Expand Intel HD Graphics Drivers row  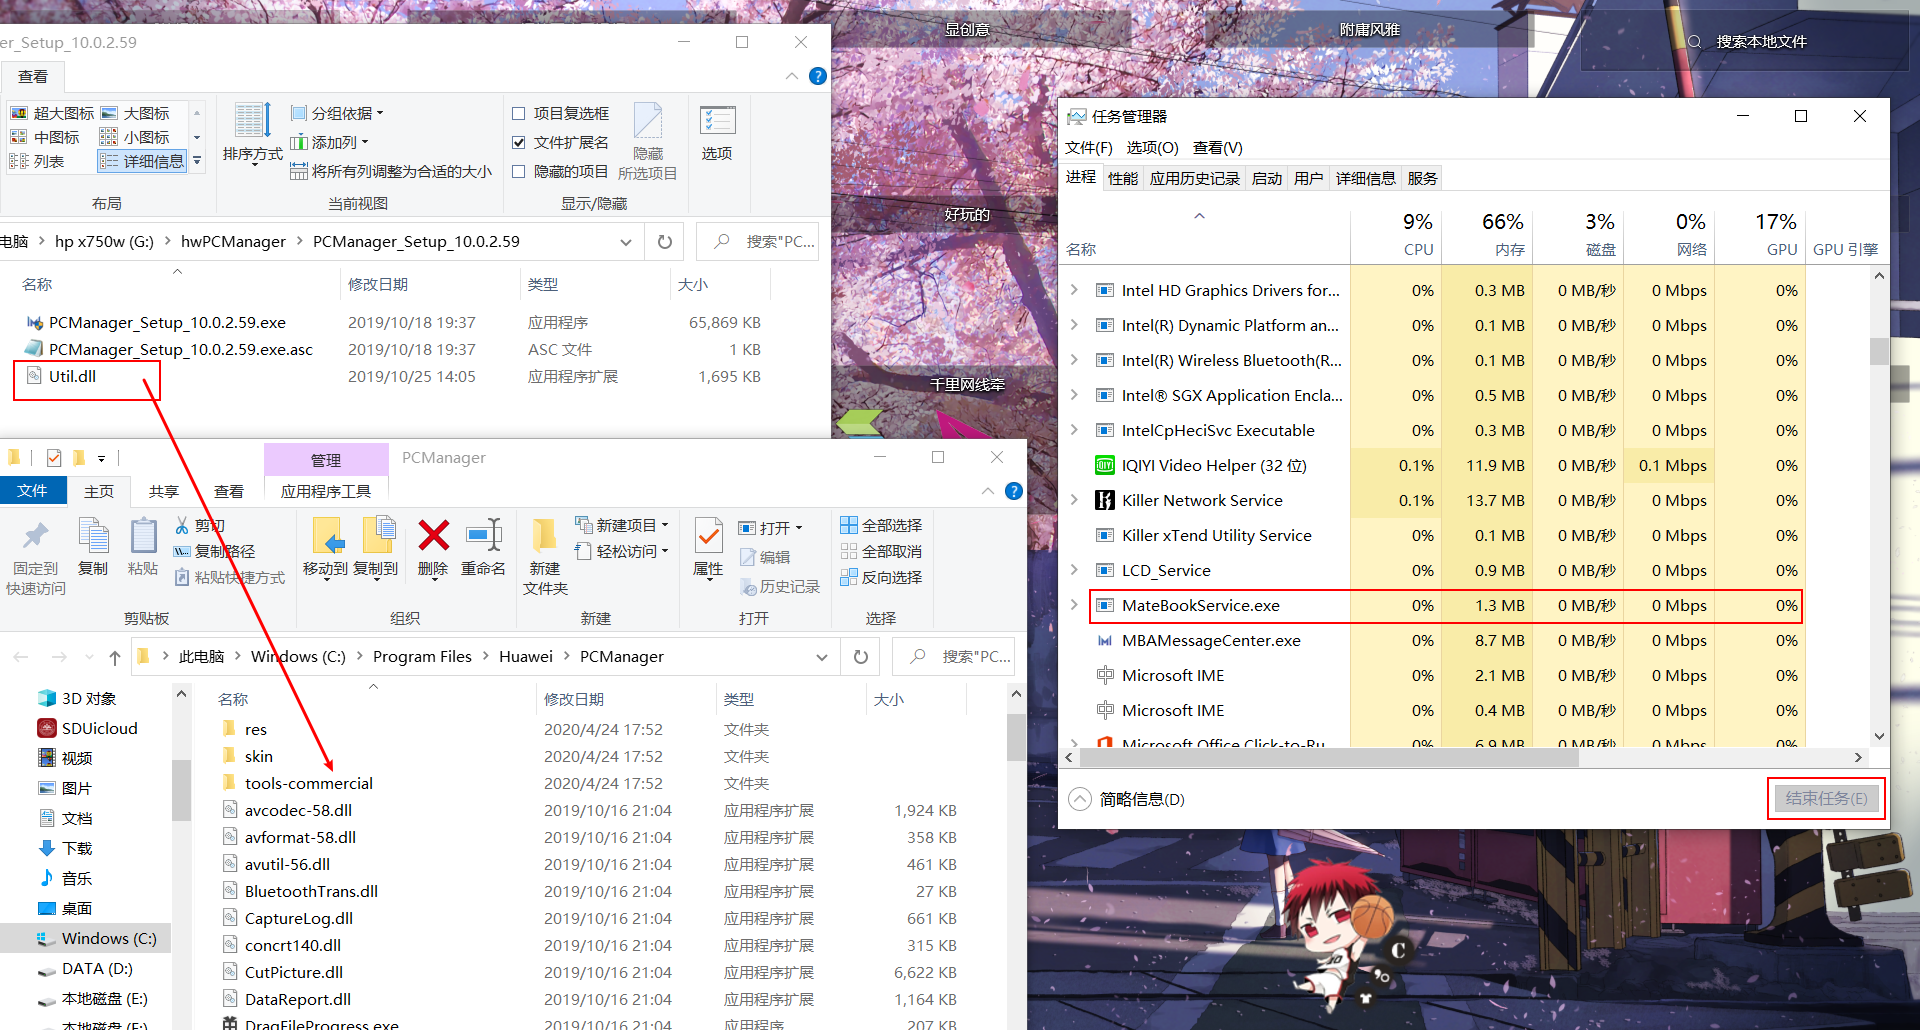pos(1074,290)
